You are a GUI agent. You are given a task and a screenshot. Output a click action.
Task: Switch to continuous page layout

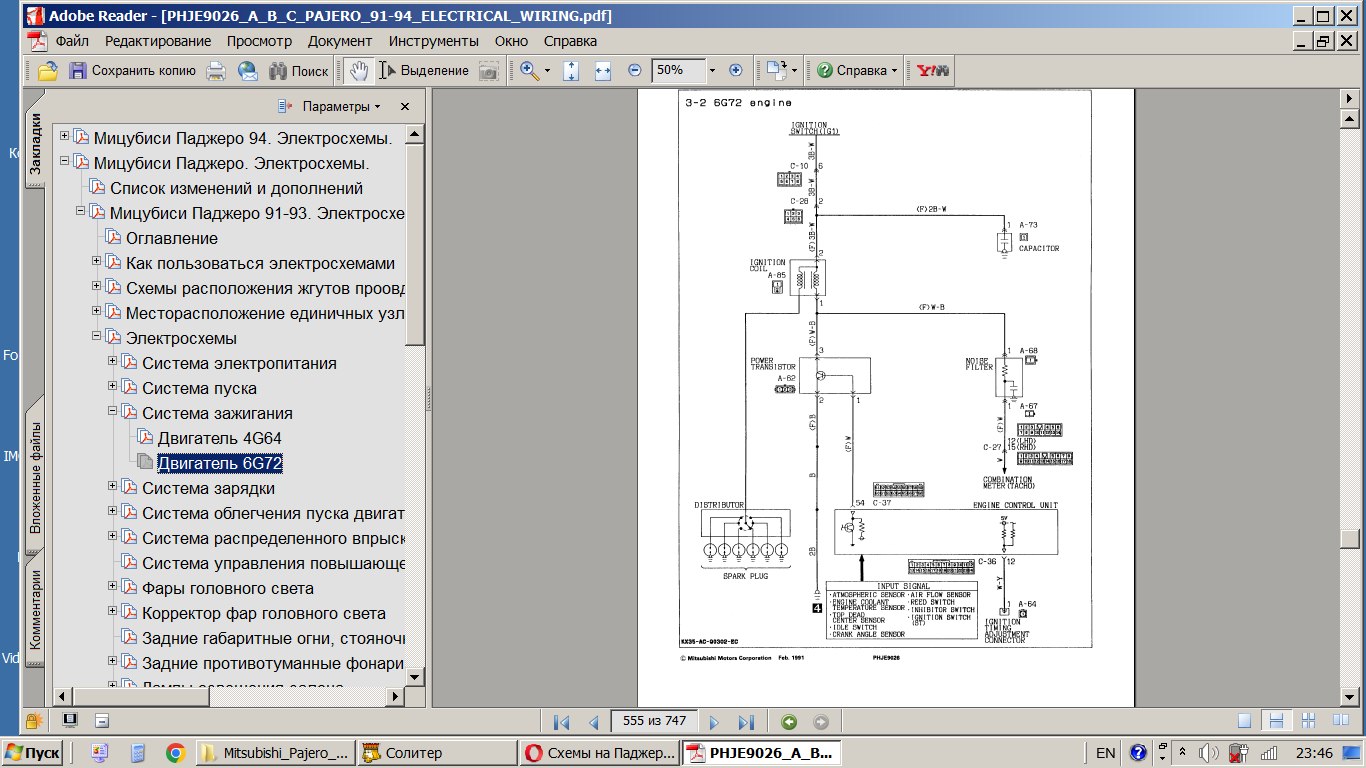1275,721
